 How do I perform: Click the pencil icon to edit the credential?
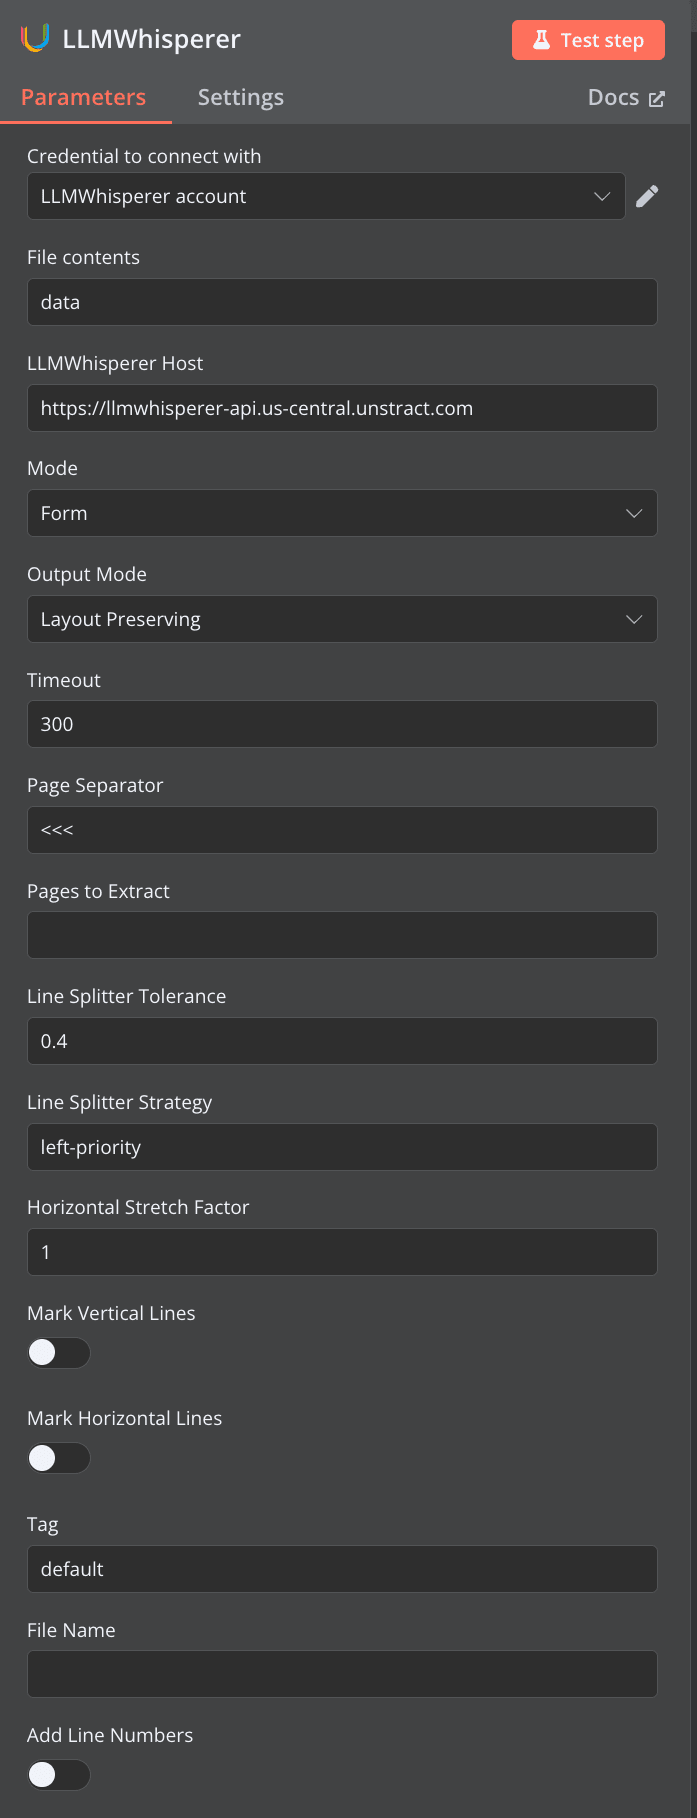[x=647, y=195]
